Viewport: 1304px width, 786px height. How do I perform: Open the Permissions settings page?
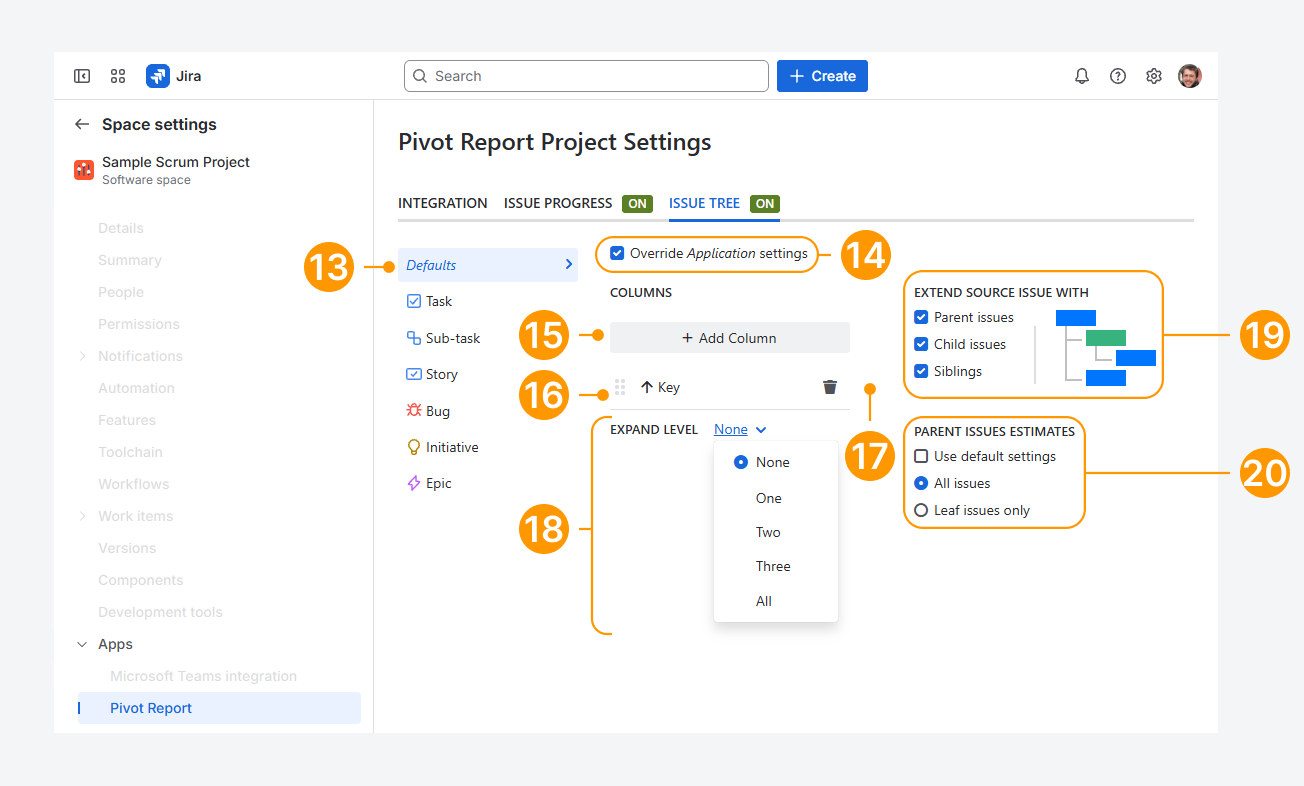point(139,324)
